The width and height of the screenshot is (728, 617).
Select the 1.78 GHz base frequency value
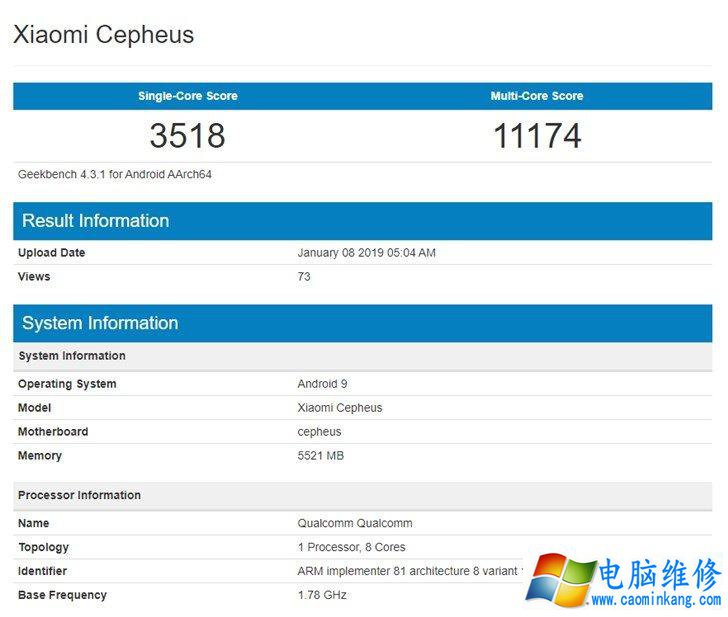(x=322, y=595)
